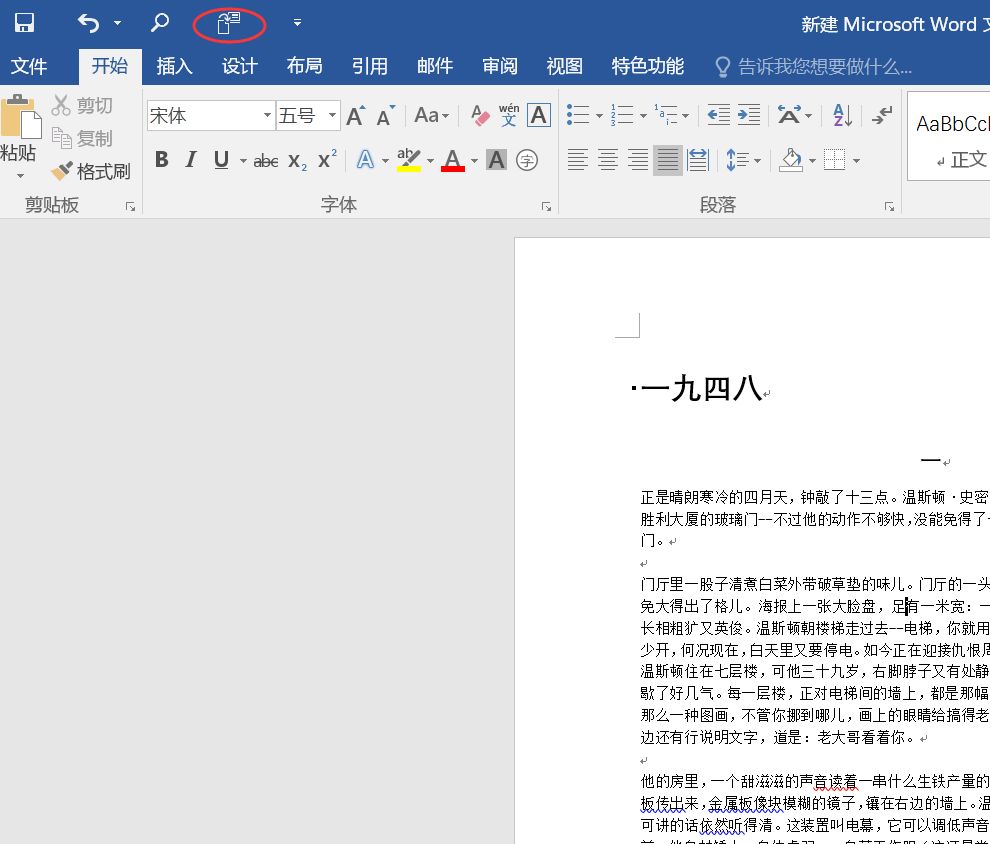Switch to the 视图 tab
Screen dimensions: 990x844
[x=564, y=66]
